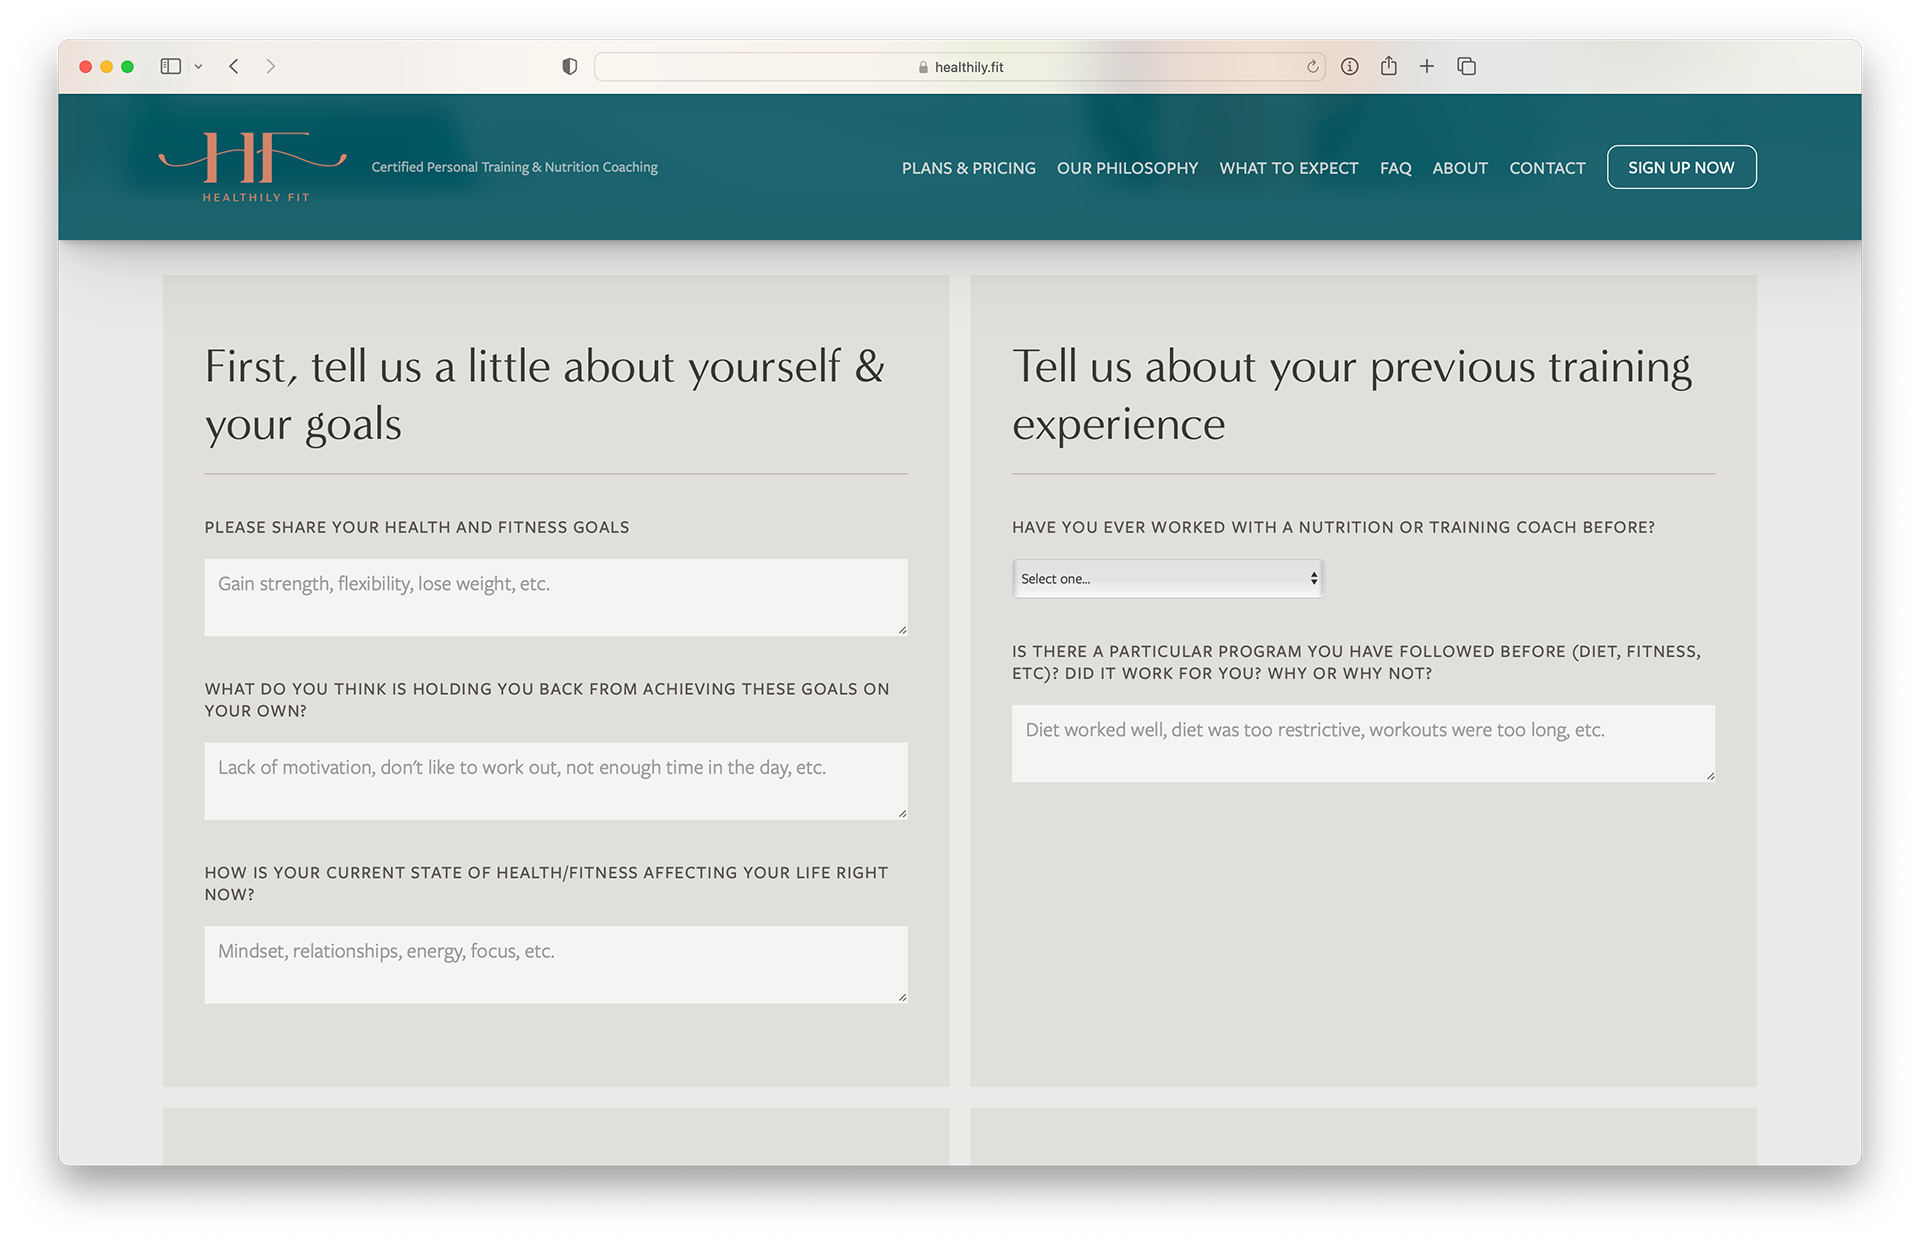This screenshot has width=1920, height=1243.
Task: Toggle the Safari sidebar icon
Action: [x=171, y=66]
